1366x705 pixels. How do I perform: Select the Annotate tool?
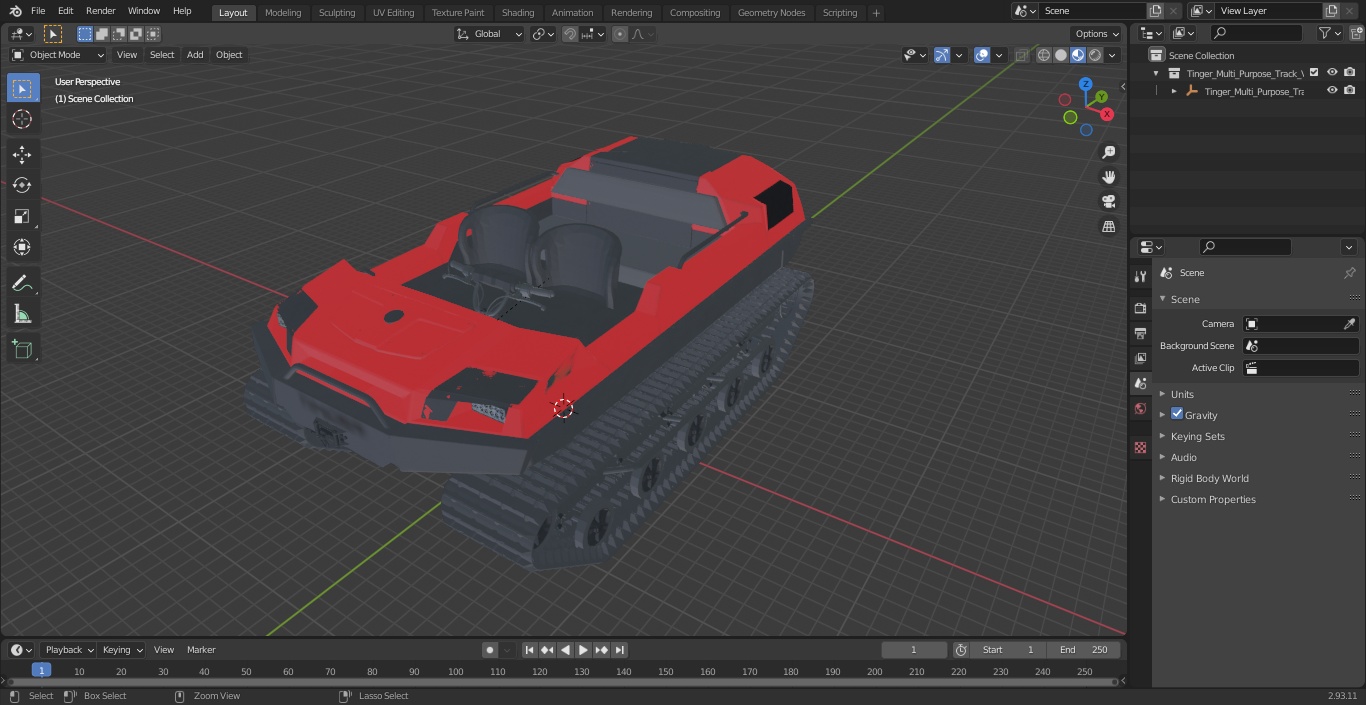tap(22, 283)
